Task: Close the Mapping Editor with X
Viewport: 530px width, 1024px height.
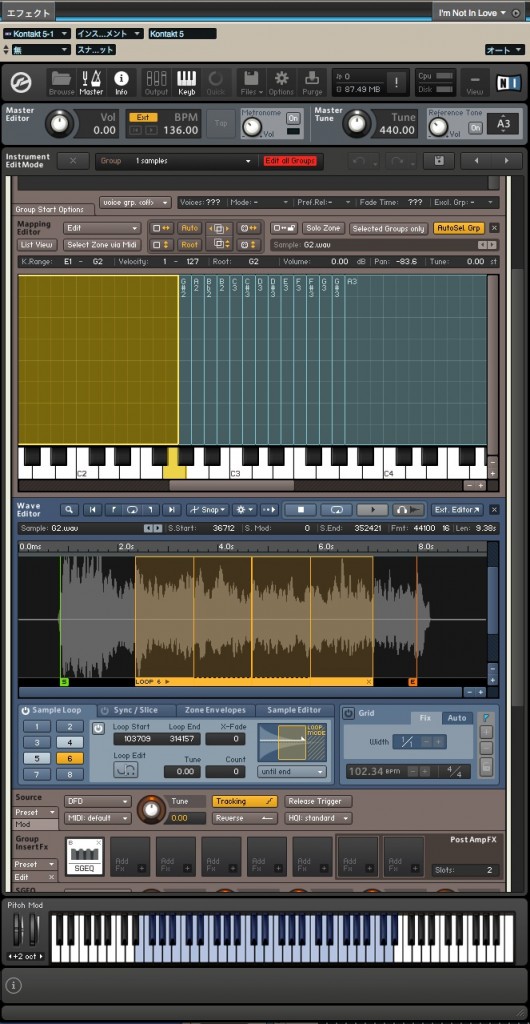Action: [494, 228]
